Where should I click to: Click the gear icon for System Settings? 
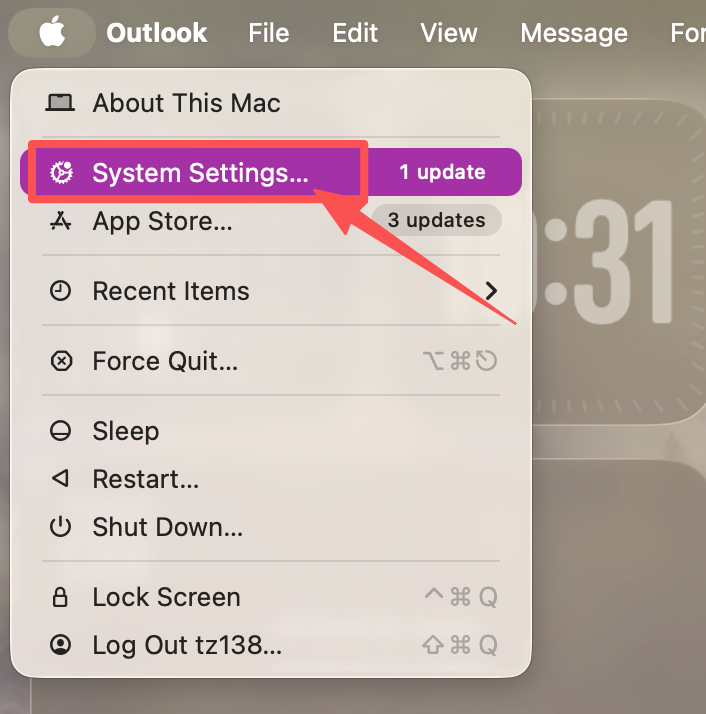click(x=61, y=173)
